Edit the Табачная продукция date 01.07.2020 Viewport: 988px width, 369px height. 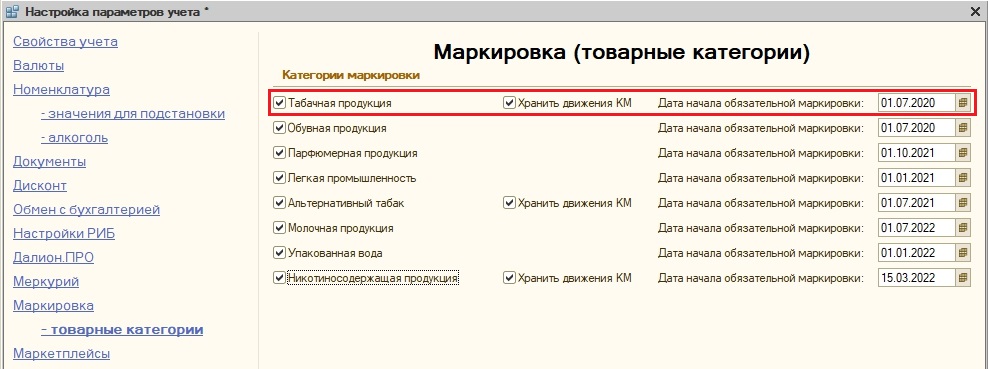917,103
